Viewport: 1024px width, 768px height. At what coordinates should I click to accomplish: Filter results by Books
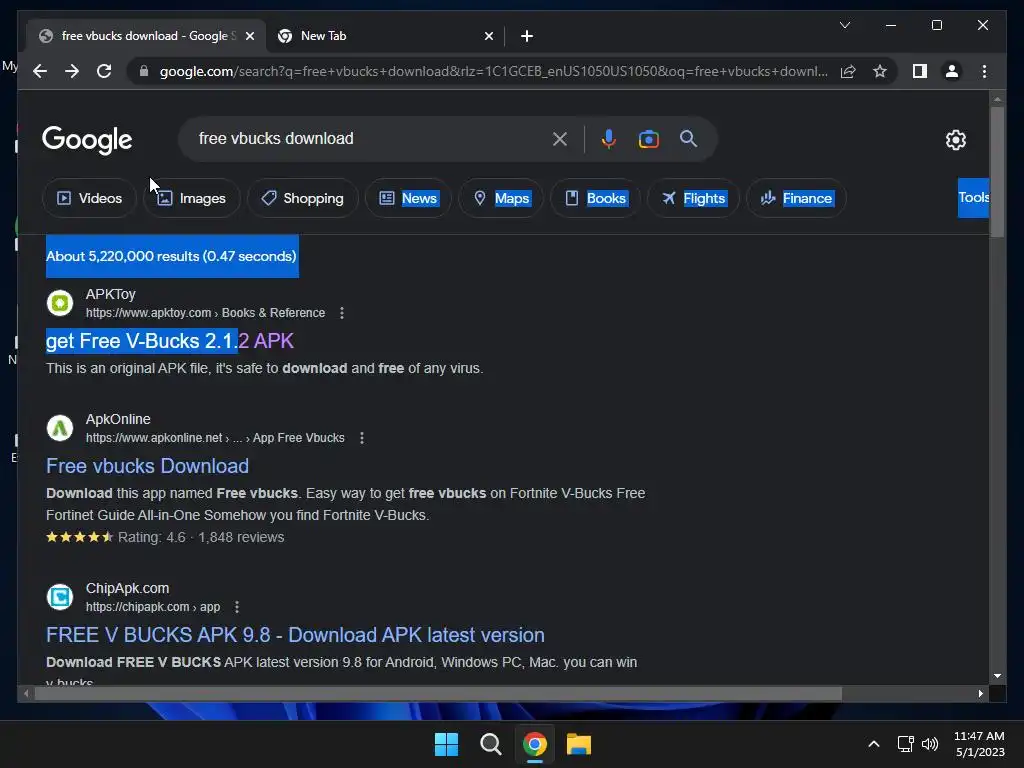pos(595,198)
